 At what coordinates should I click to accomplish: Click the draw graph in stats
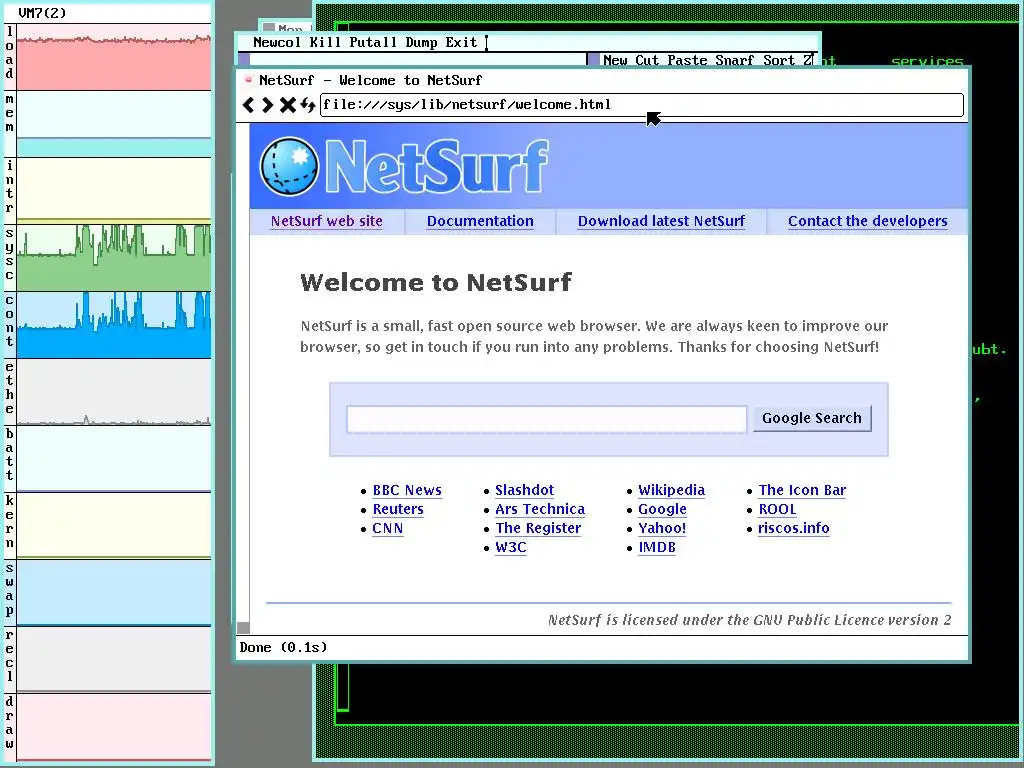coord(114,727)
